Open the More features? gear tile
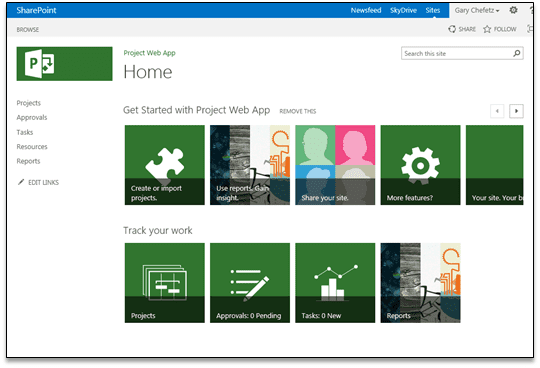The image size is (540, 368). pos(420,165)
